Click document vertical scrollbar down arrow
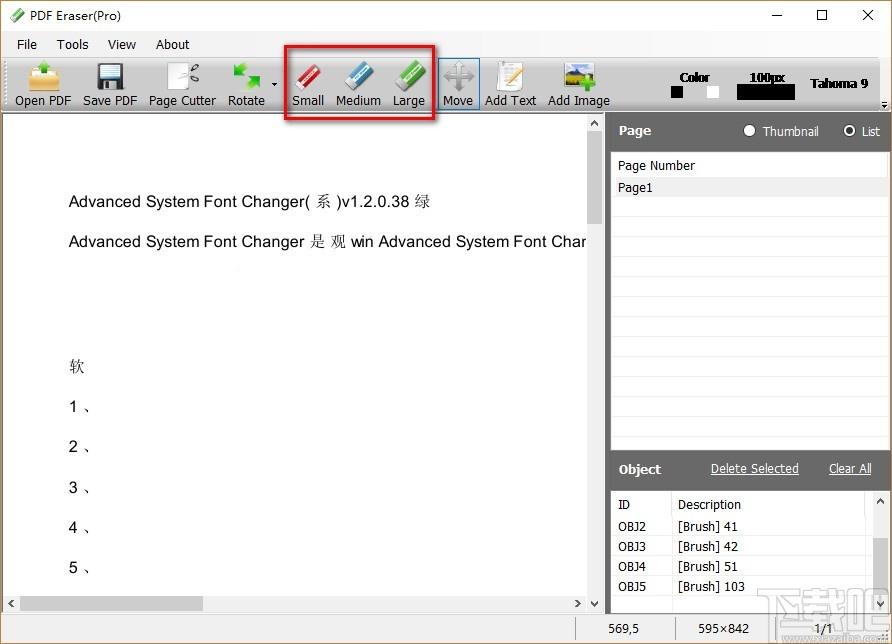Viewport: 892px width, 644px height. coord(594,603)
